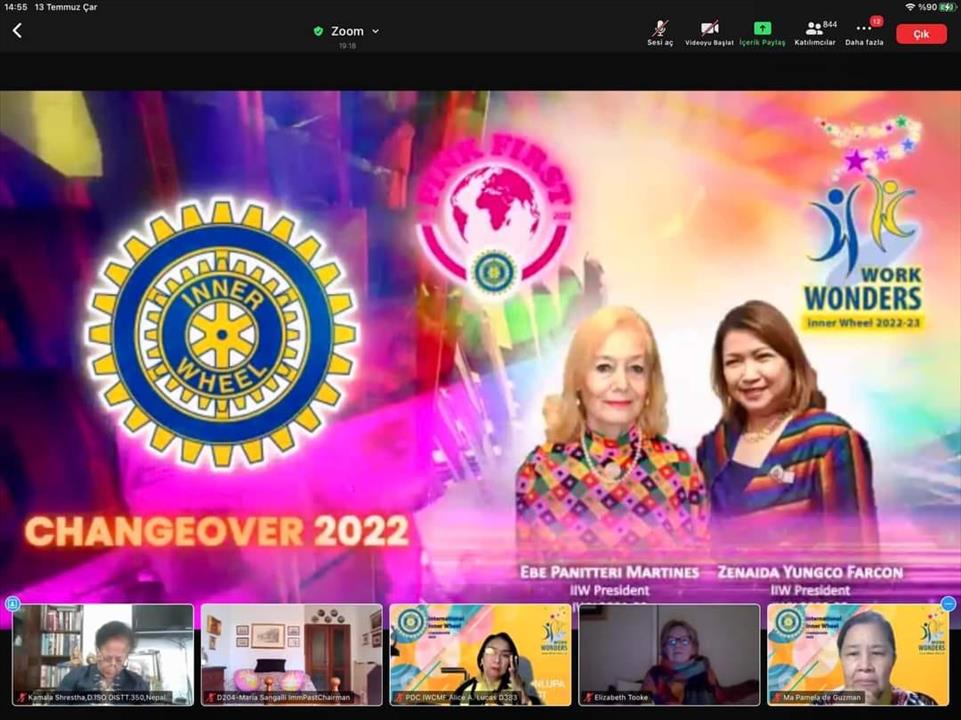Click the green encryption shield icon
961x720 pixels.
[318, 31]
